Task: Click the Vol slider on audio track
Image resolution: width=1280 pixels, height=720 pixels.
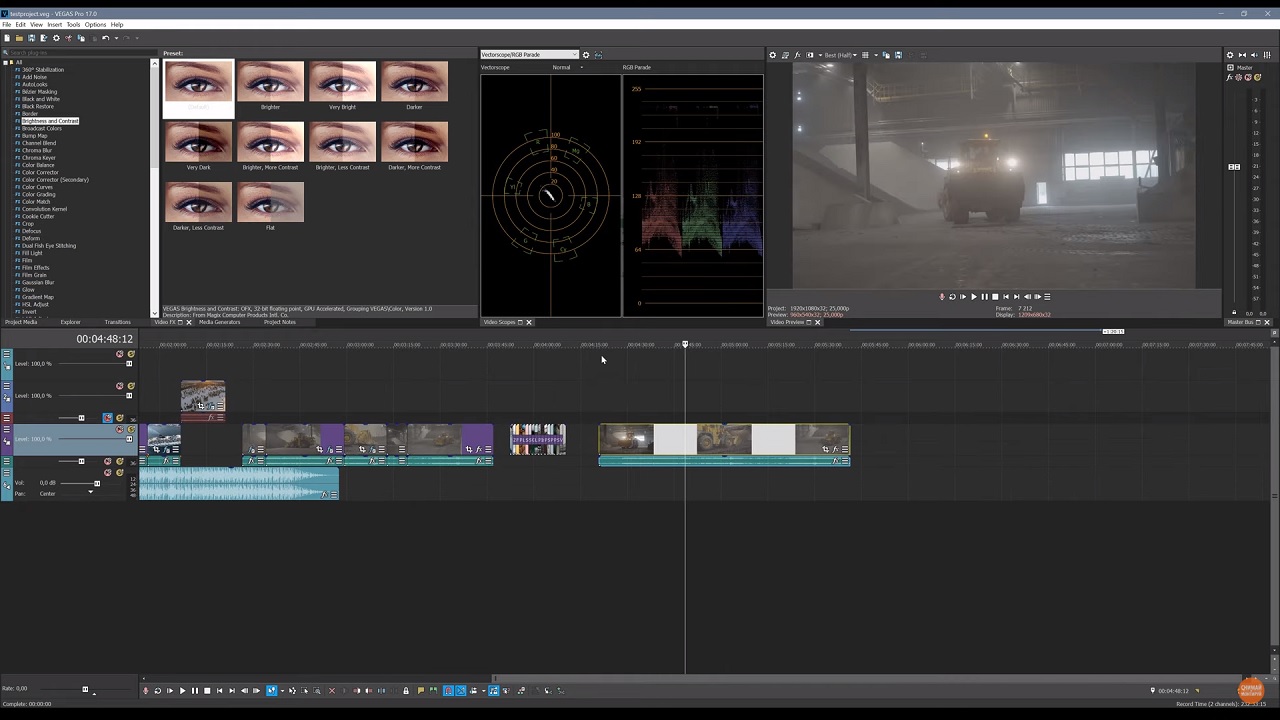Action: pos(97,483)
